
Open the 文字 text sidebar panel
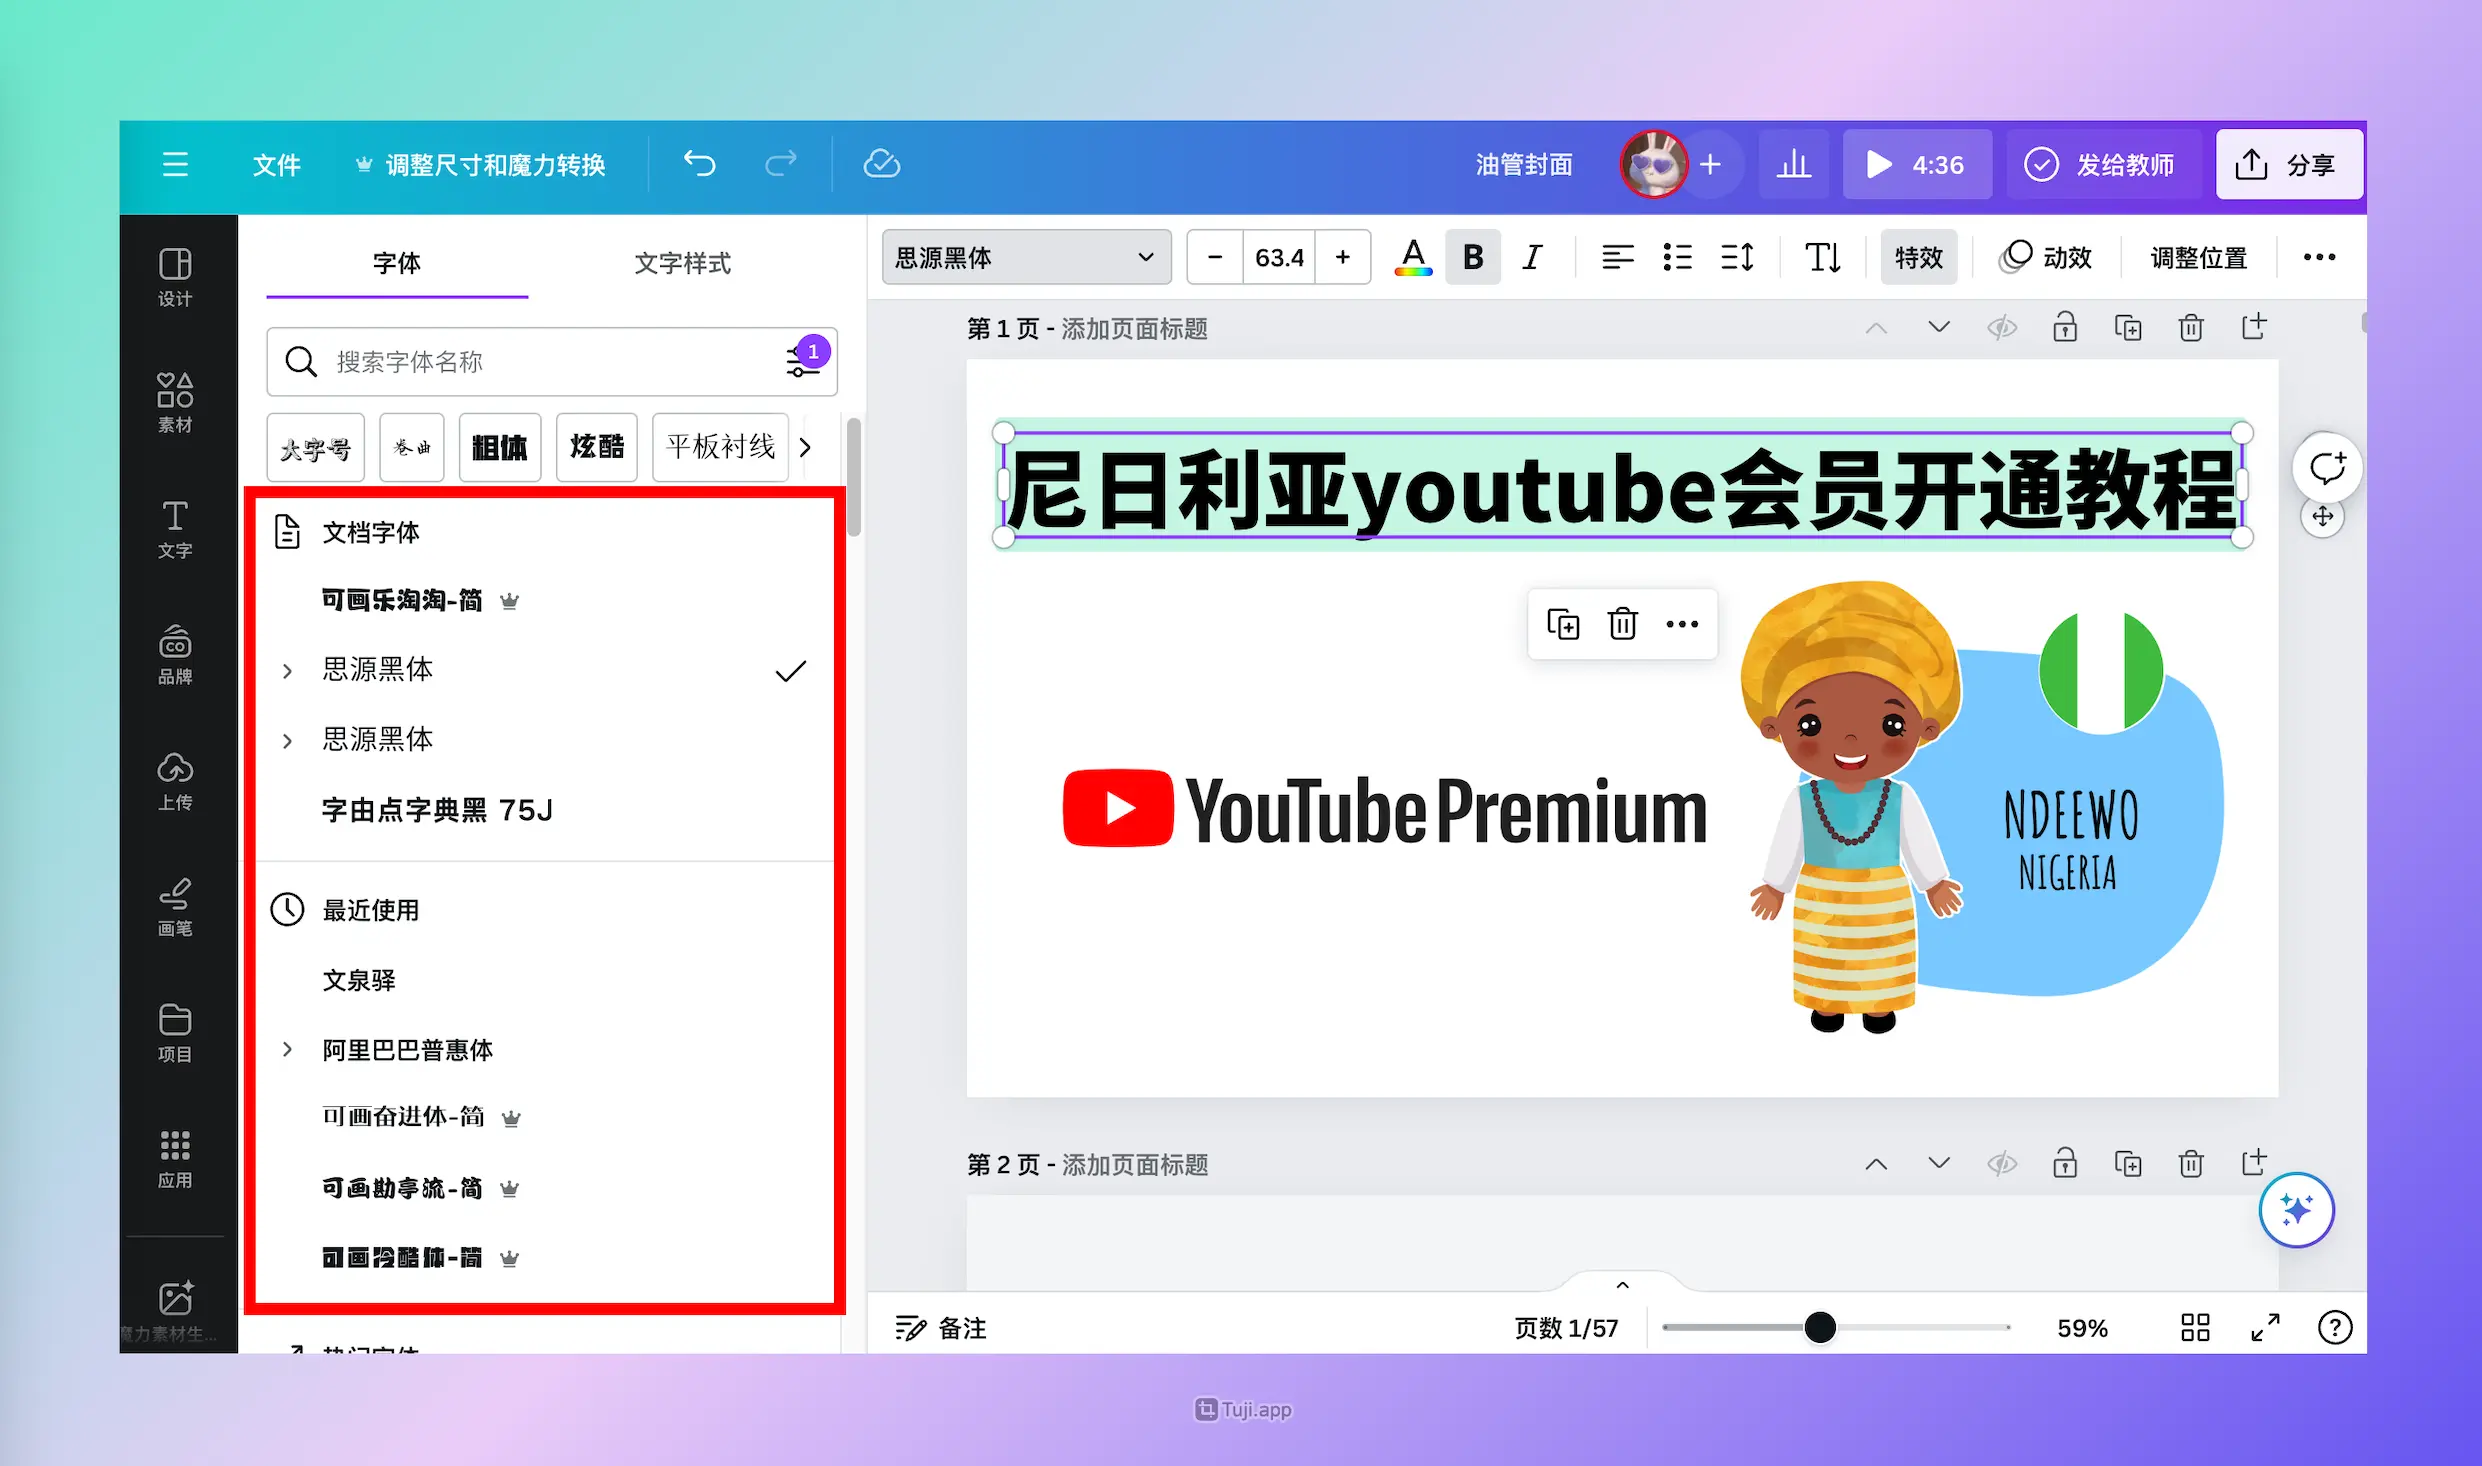pos(175,529)
